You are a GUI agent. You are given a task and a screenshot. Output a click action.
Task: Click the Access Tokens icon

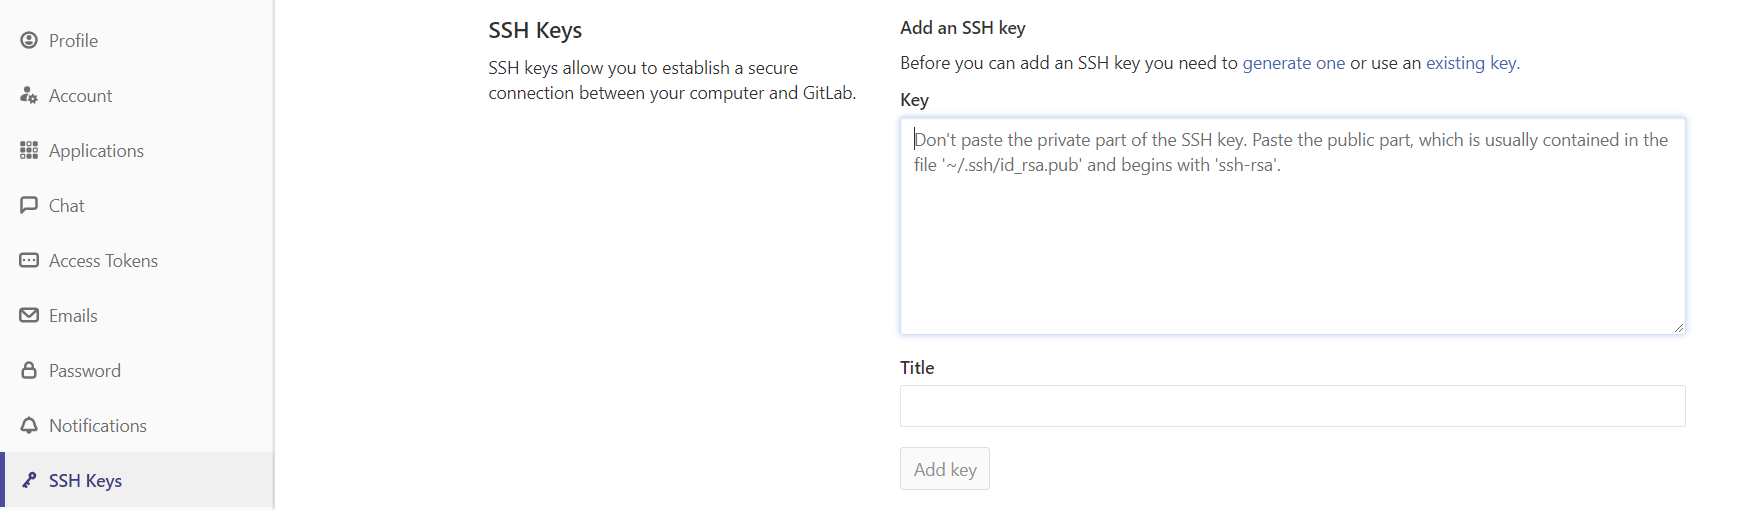coord(29,260)
